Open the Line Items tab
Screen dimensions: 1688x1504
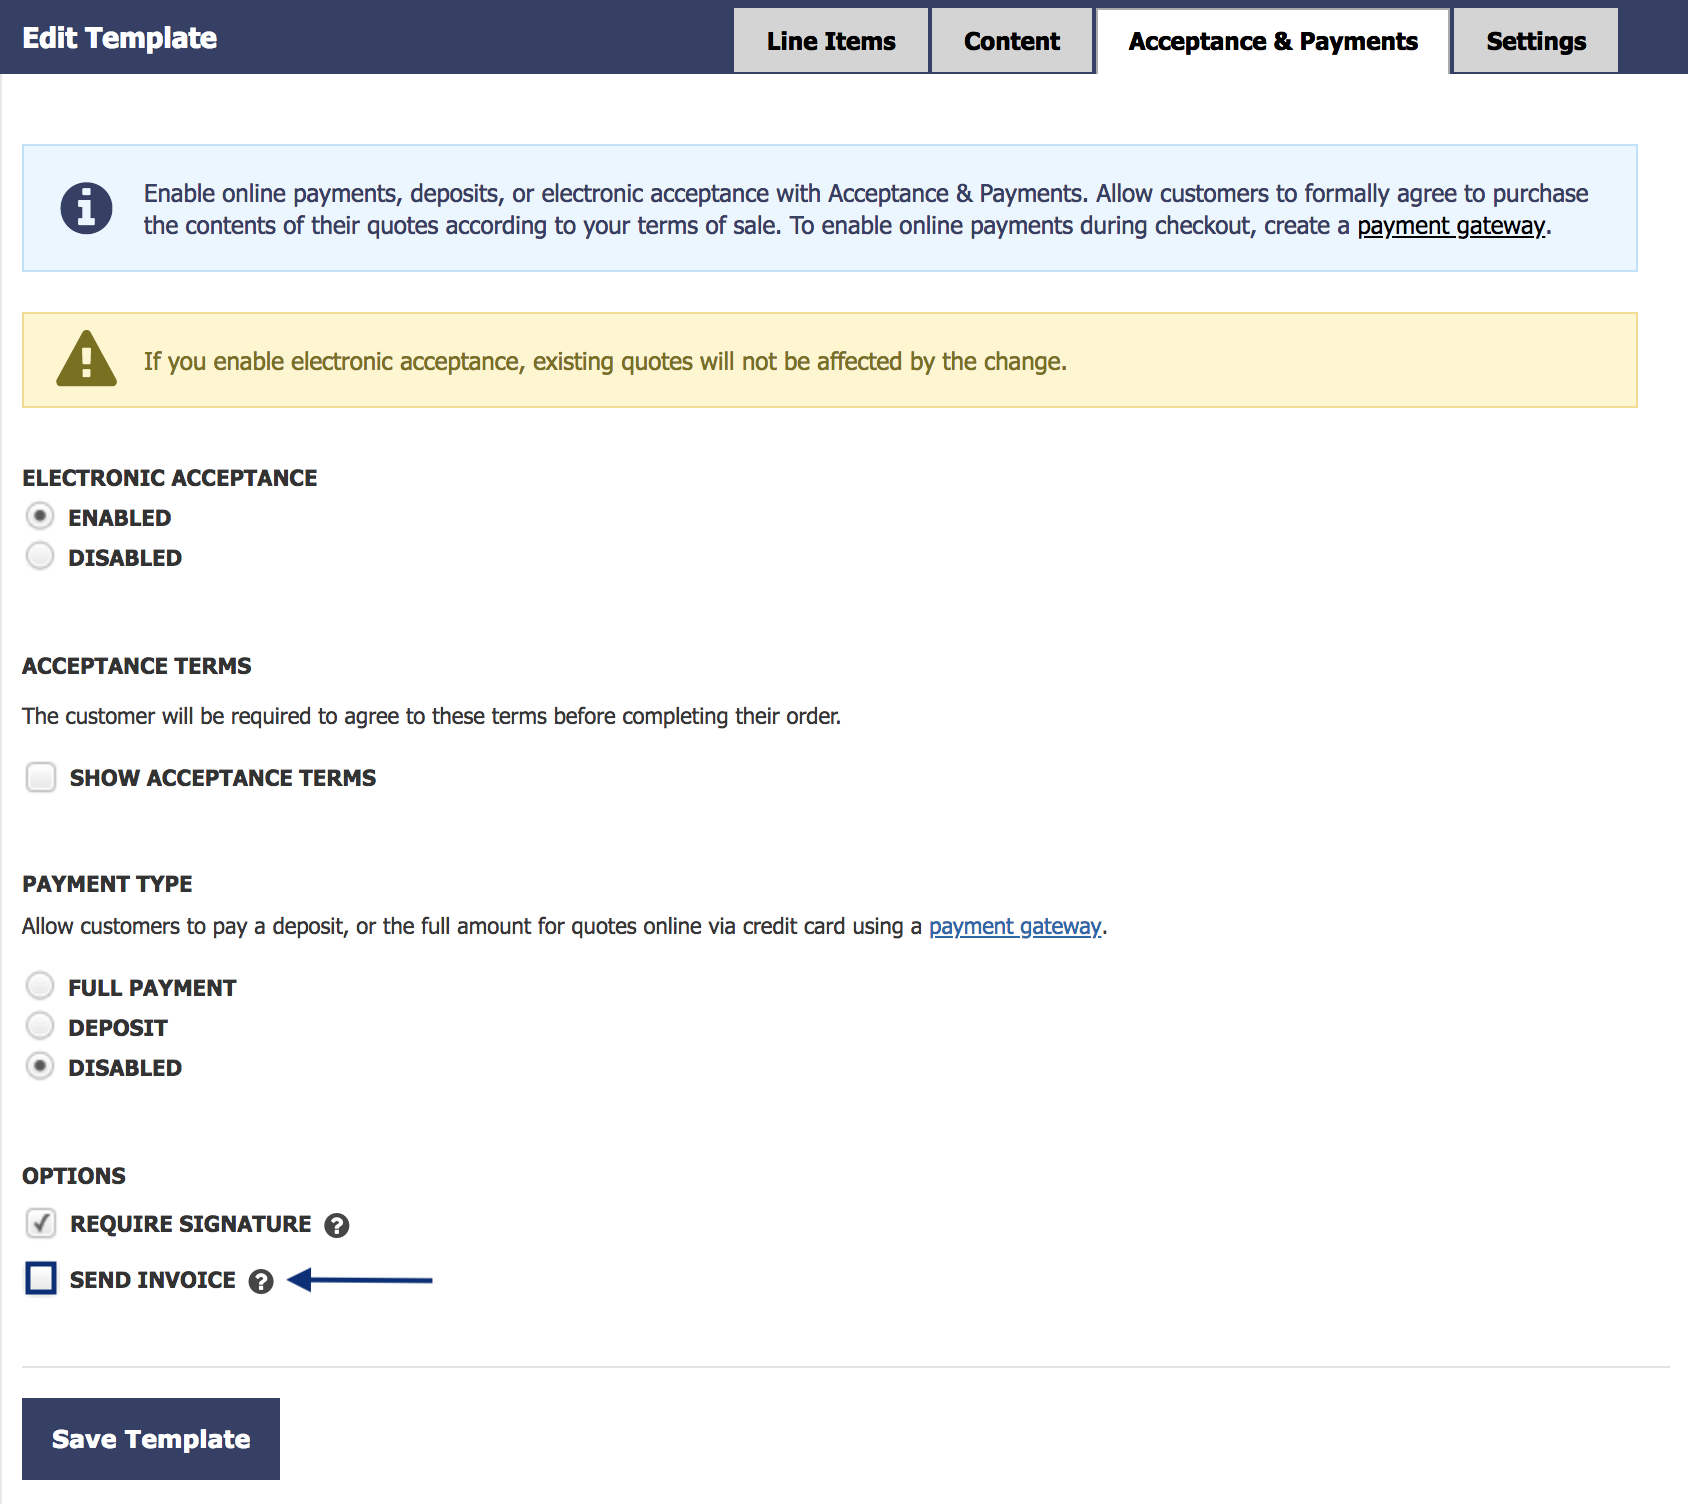(x=831, y=41)
